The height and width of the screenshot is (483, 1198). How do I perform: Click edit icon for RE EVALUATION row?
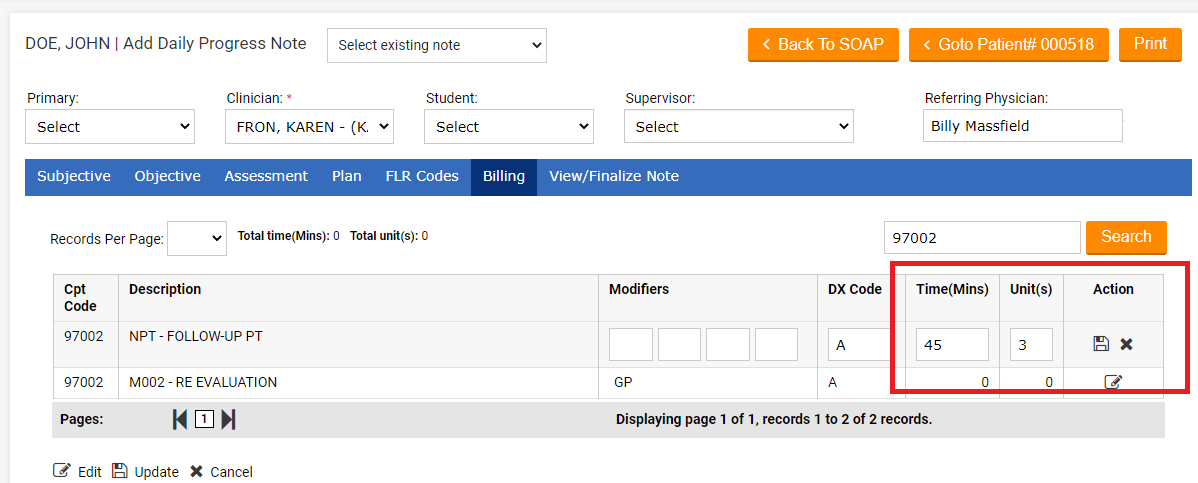[x=1113, y=382]
